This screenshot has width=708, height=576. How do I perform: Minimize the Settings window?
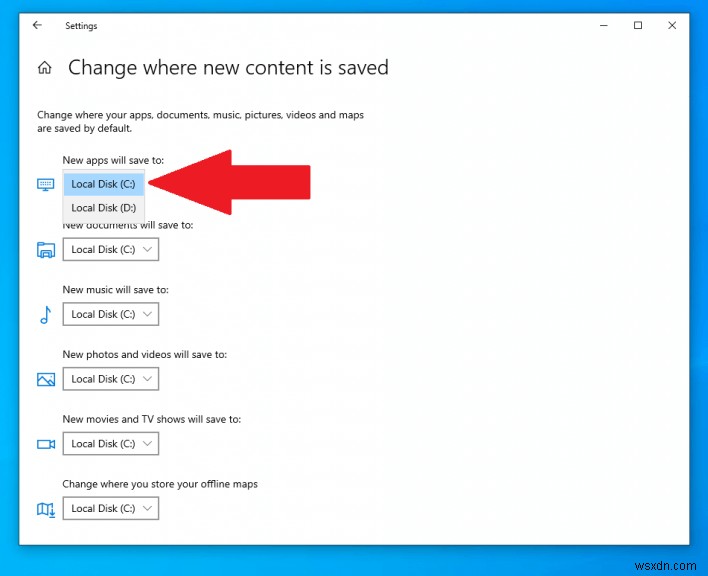pos(604,25)
